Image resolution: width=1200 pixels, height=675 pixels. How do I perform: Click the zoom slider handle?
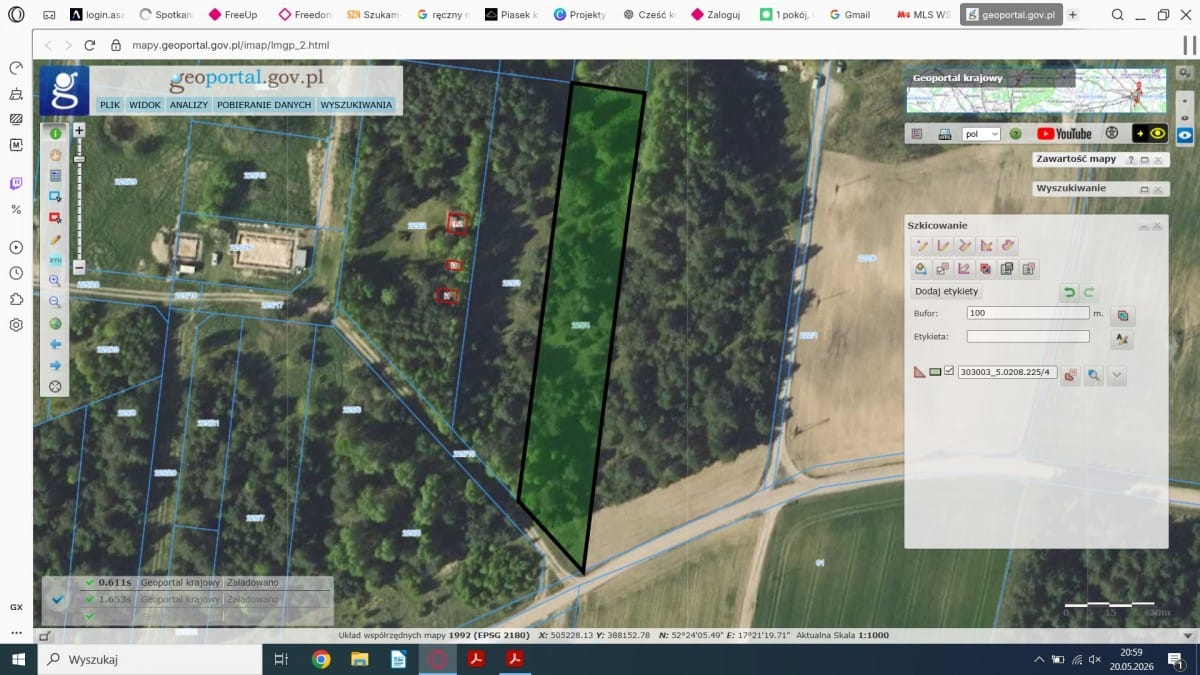coord(79,159)
